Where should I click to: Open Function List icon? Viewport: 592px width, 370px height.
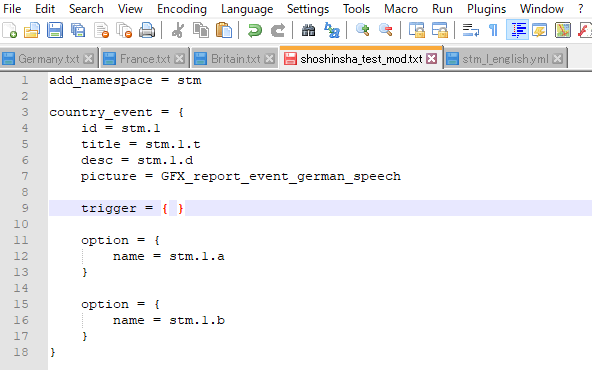click(584, 30)
